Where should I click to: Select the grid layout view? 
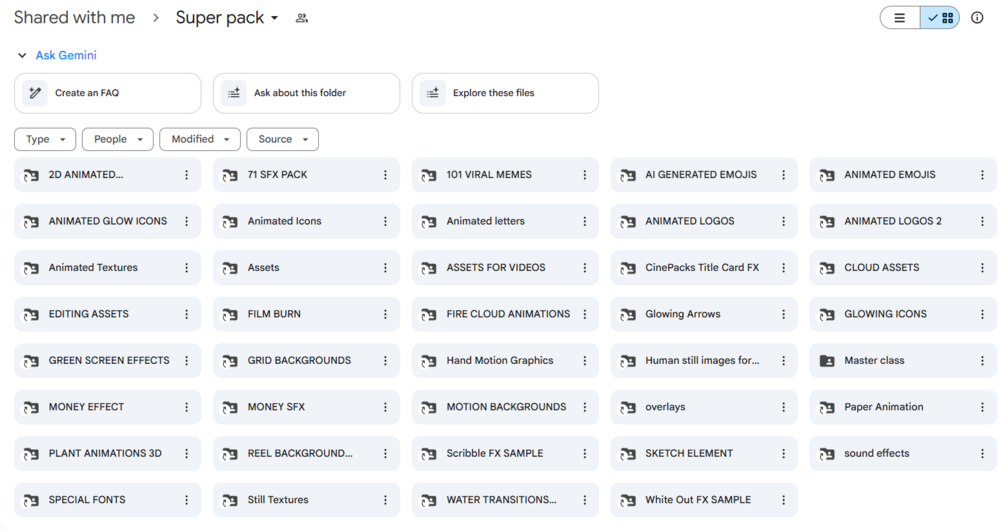click(x=940, y=18)
